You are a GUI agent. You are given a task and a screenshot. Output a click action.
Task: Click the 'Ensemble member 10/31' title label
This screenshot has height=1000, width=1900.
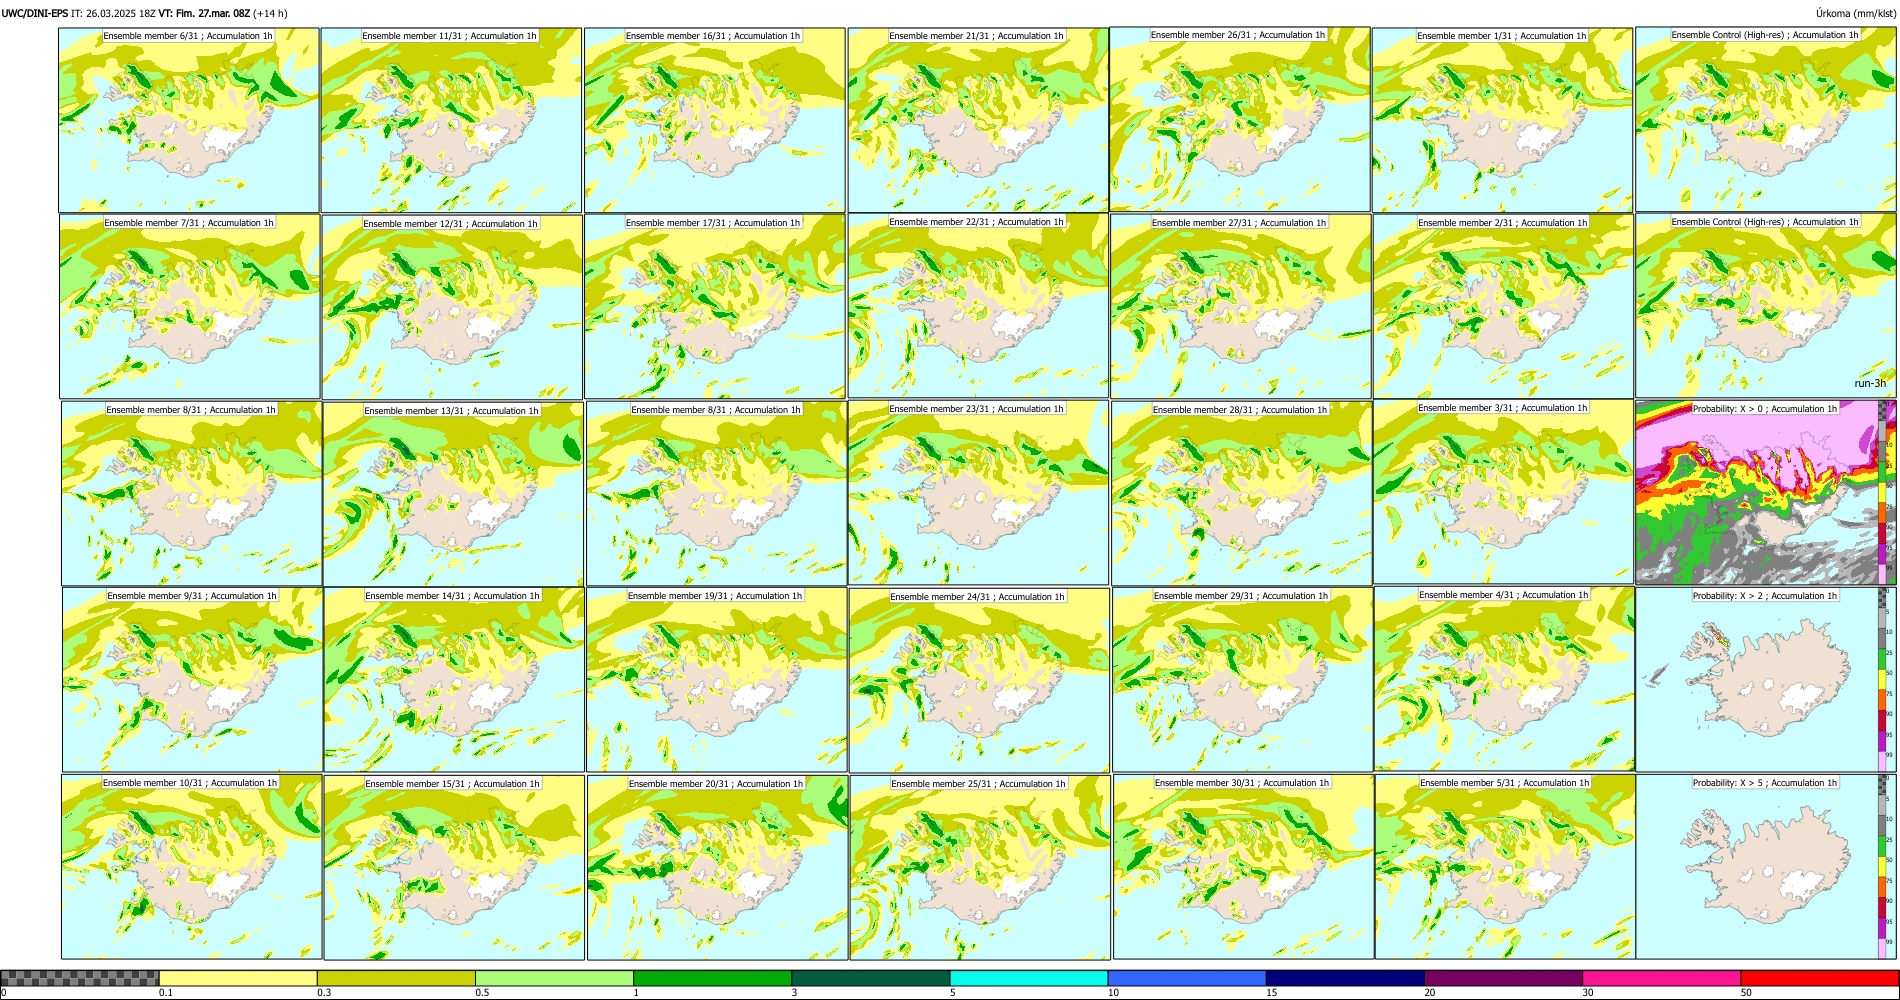point(190,783)
